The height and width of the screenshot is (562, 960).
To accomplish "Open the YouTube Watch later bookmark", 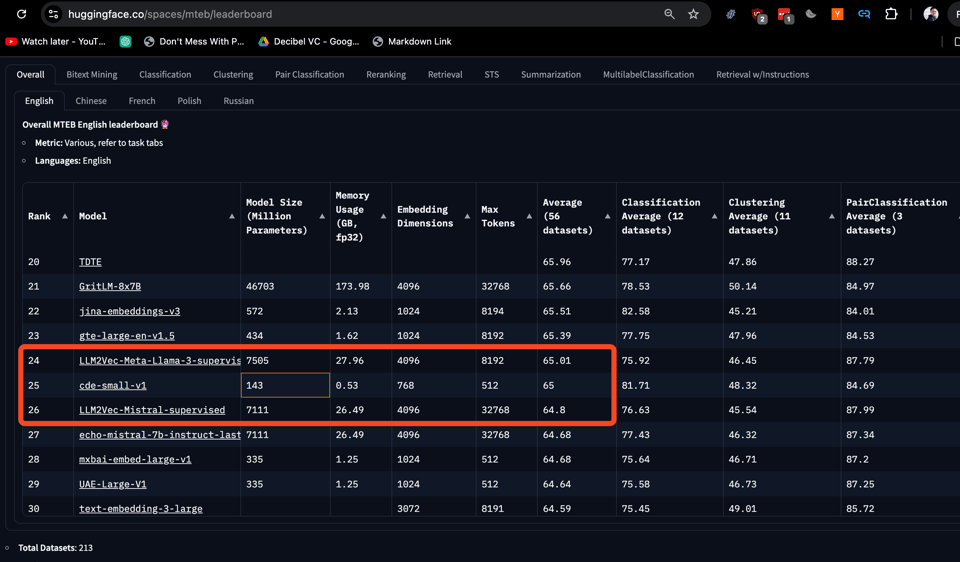I will pyautogui.click(x=55, y=41).
